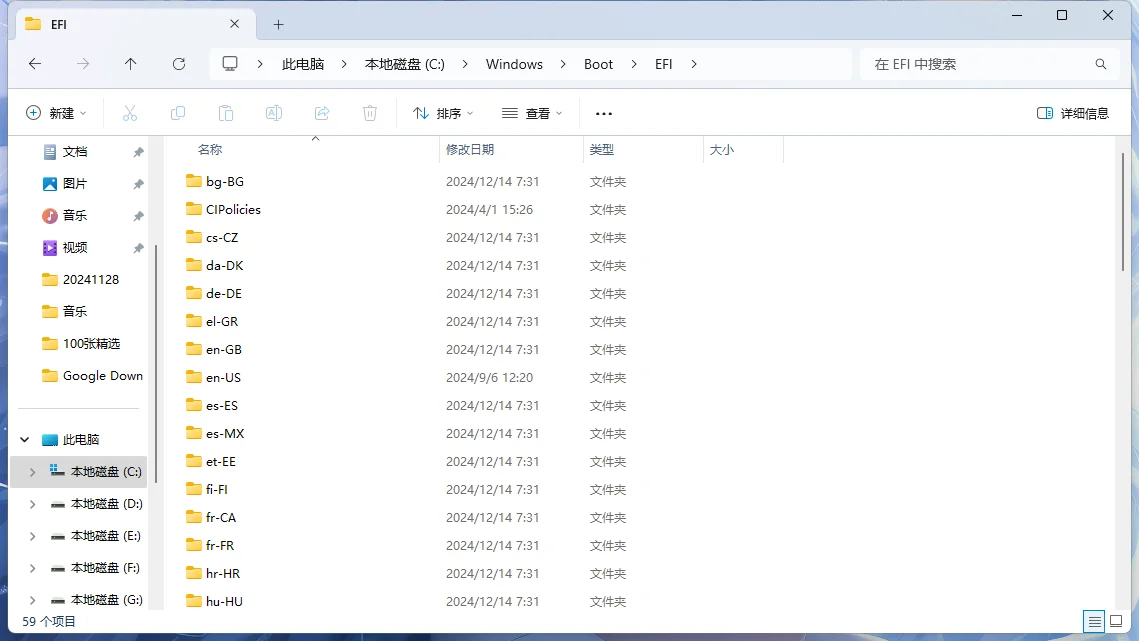This screenshot has width=1139, height=641.
Task: Collapse the 此电脑 tree node
Action: [25, 440]
